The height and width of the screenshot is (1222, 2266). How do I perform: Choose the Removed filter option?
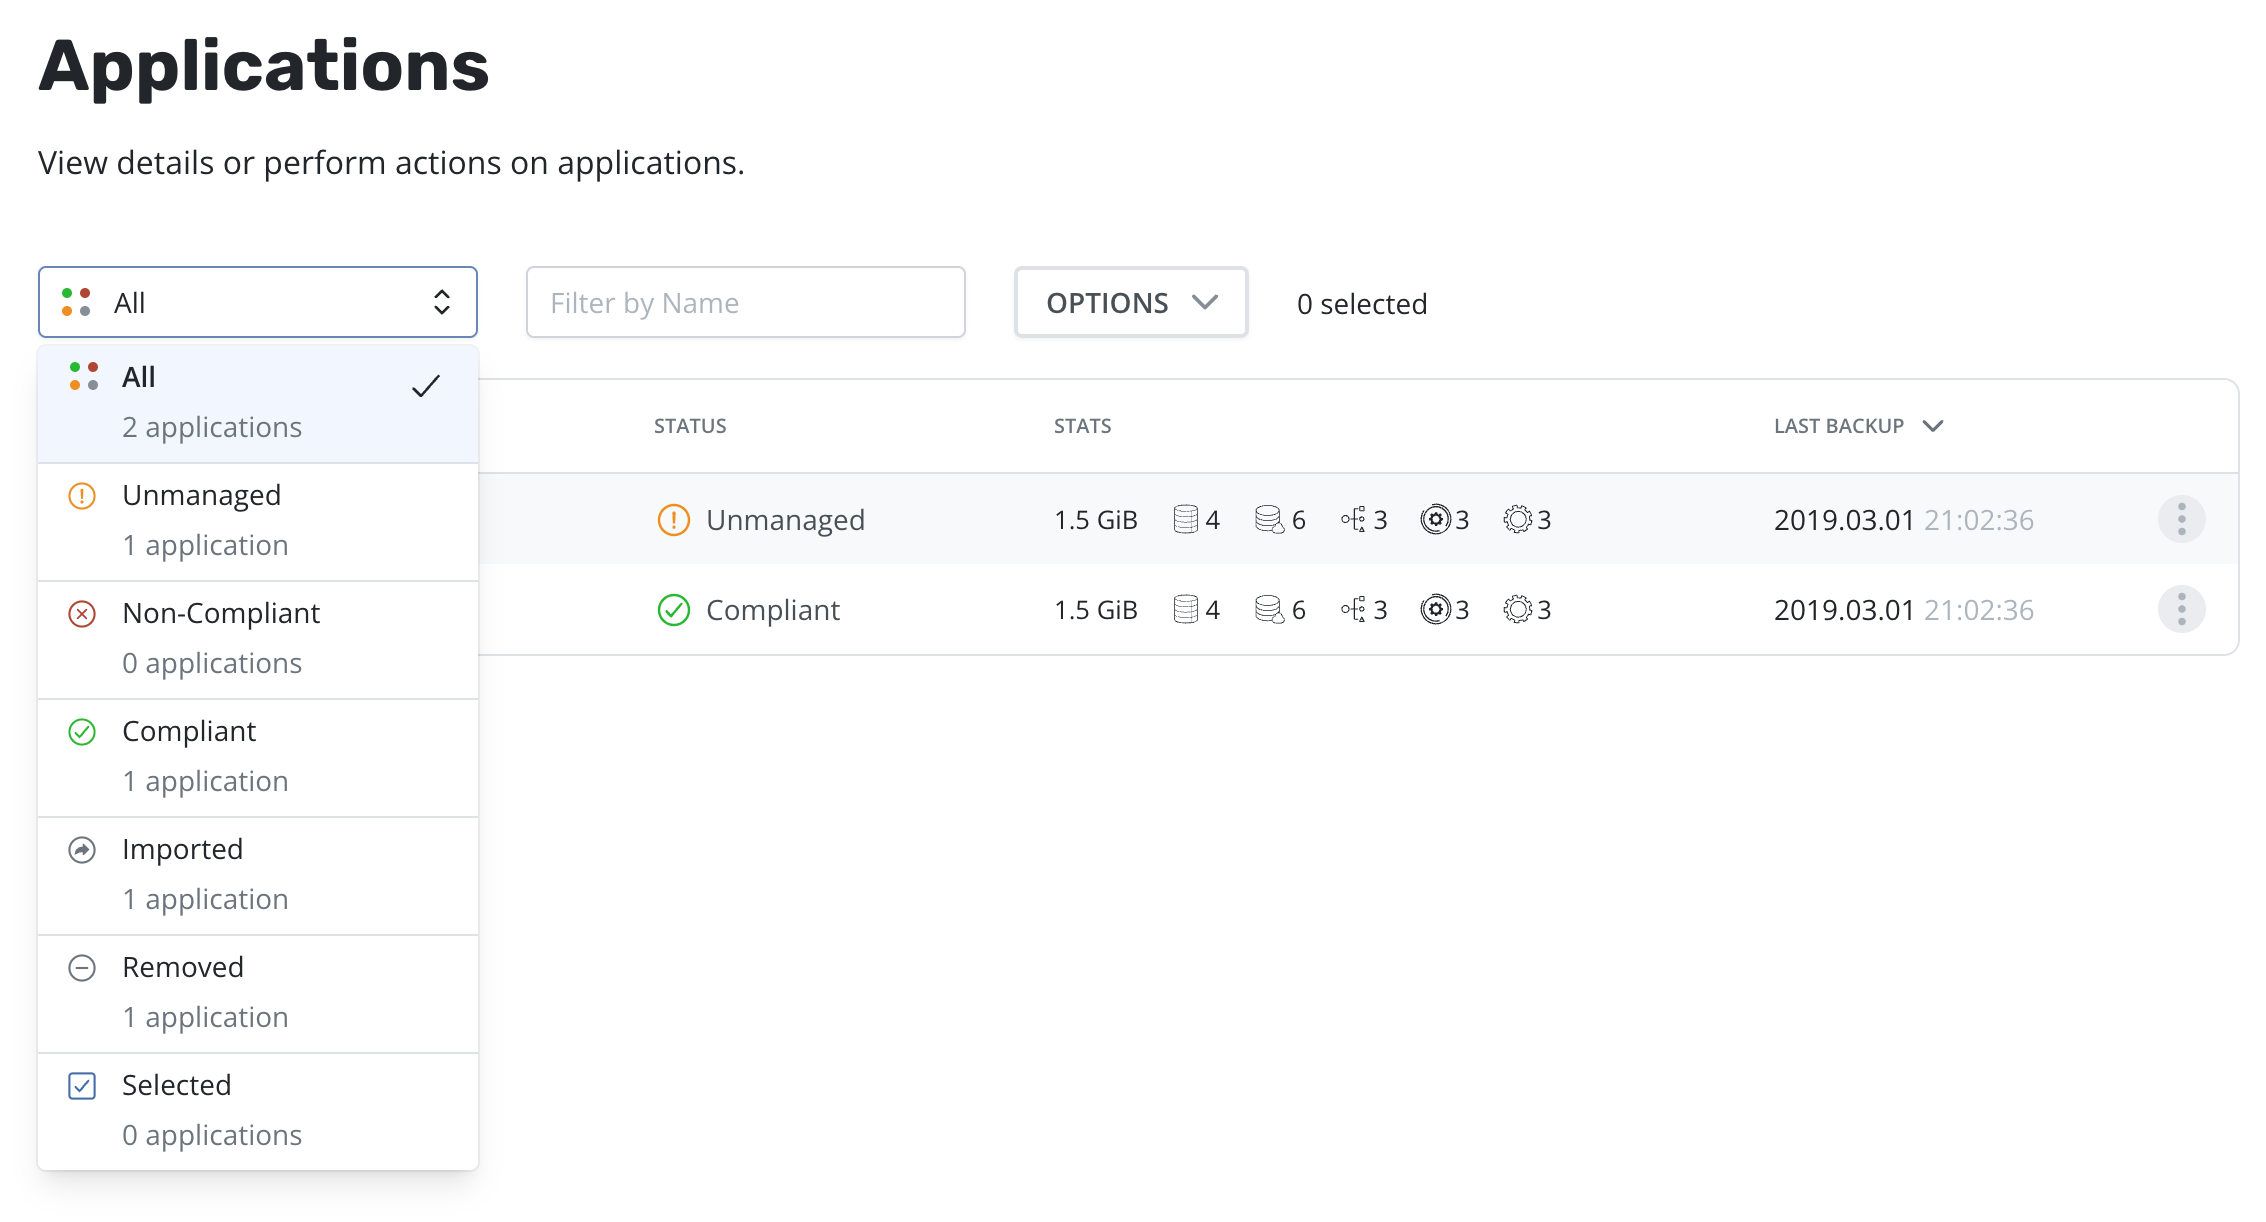(x=258, y=993)
